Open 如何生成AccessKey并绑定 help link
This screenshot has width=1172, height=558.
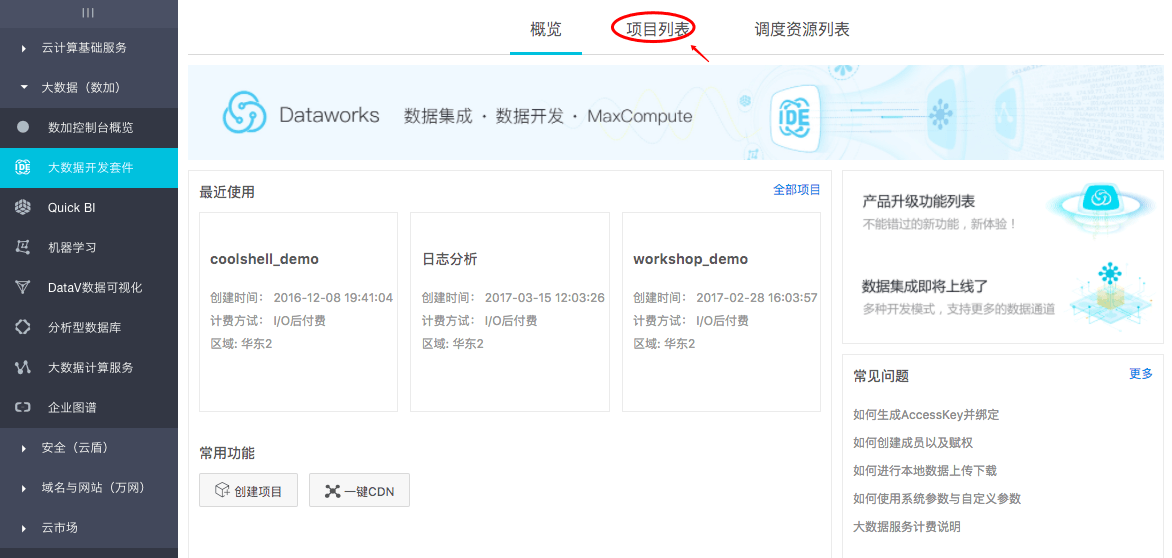tap(926, 415)
